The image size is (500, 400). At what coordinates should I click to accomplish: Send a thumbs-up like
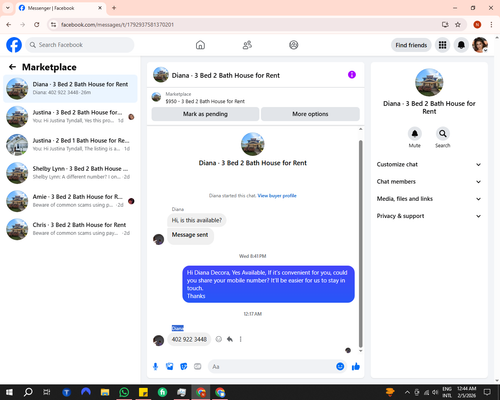tap(356, 367)
